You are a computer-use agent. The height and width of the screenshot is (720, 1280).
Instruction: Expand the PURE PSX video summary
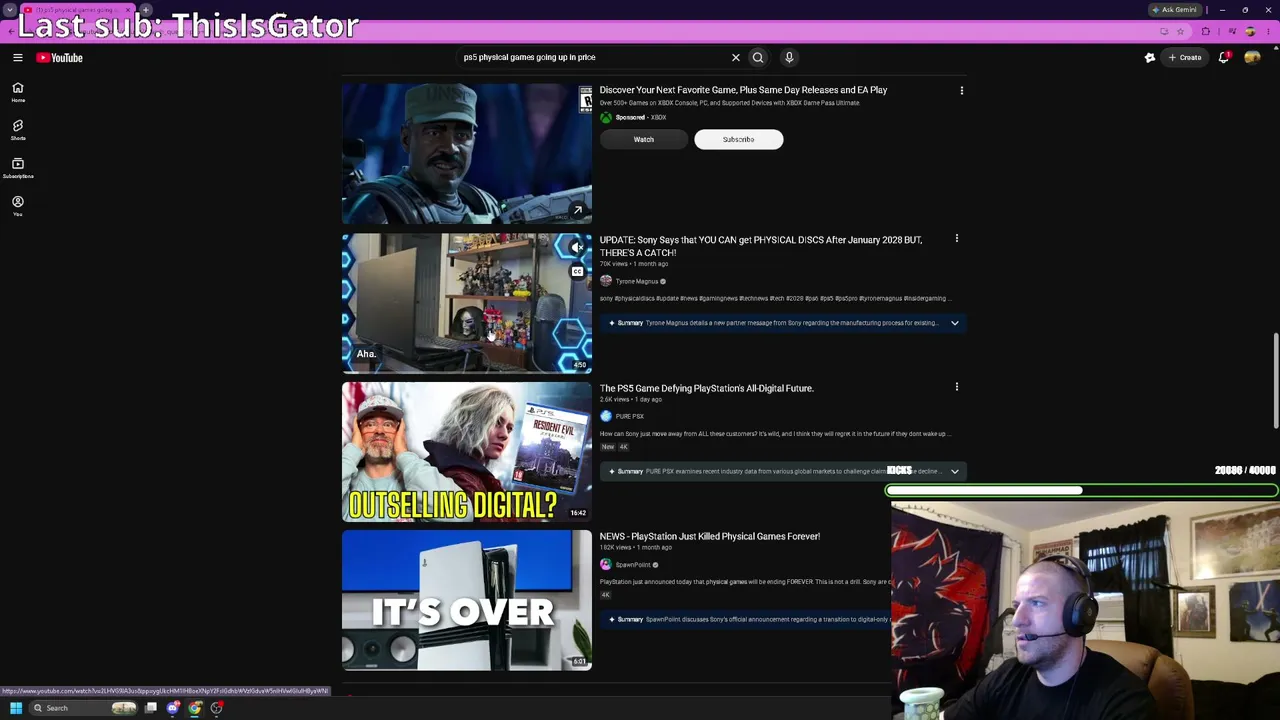pyautogui.click(x=955, y=471)
